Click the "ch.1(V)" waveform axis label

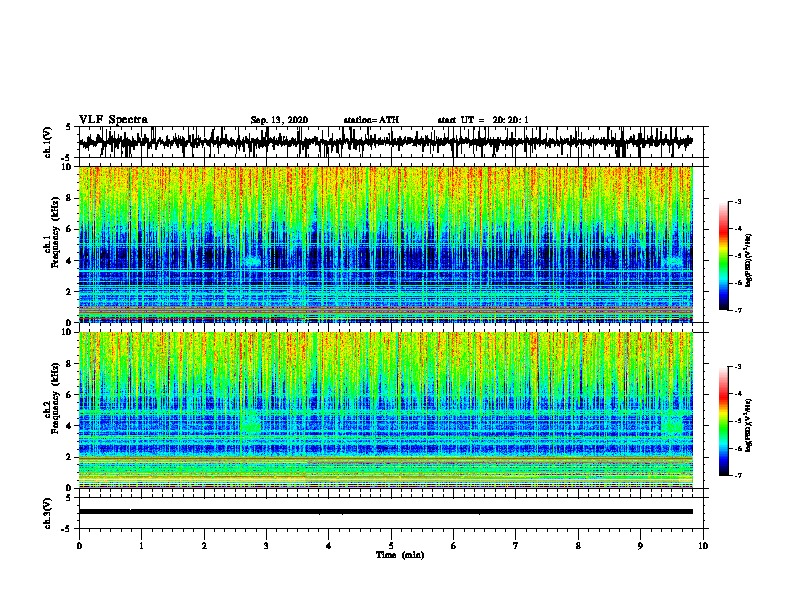click(x=47, y=142)
